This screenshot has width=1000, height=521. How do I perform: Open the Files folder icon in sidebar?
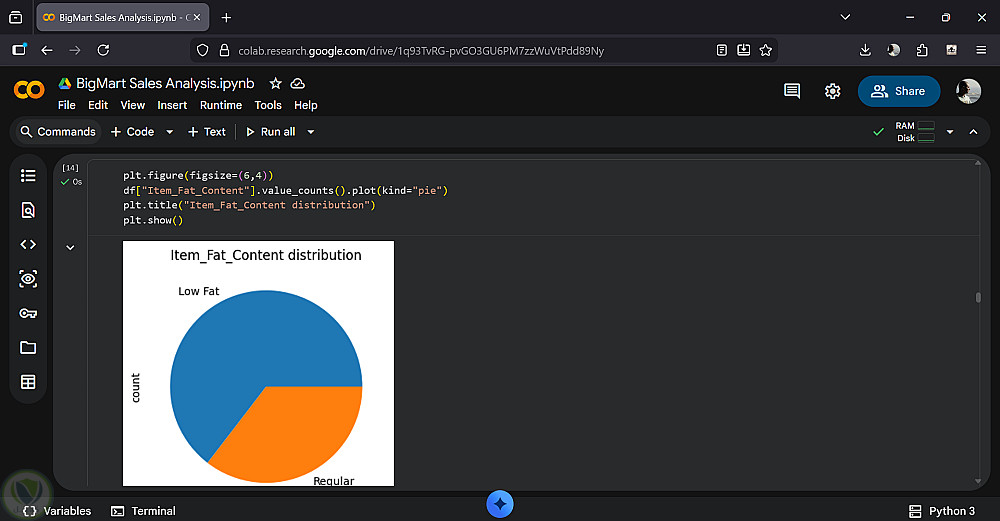[x=28, y=348]
